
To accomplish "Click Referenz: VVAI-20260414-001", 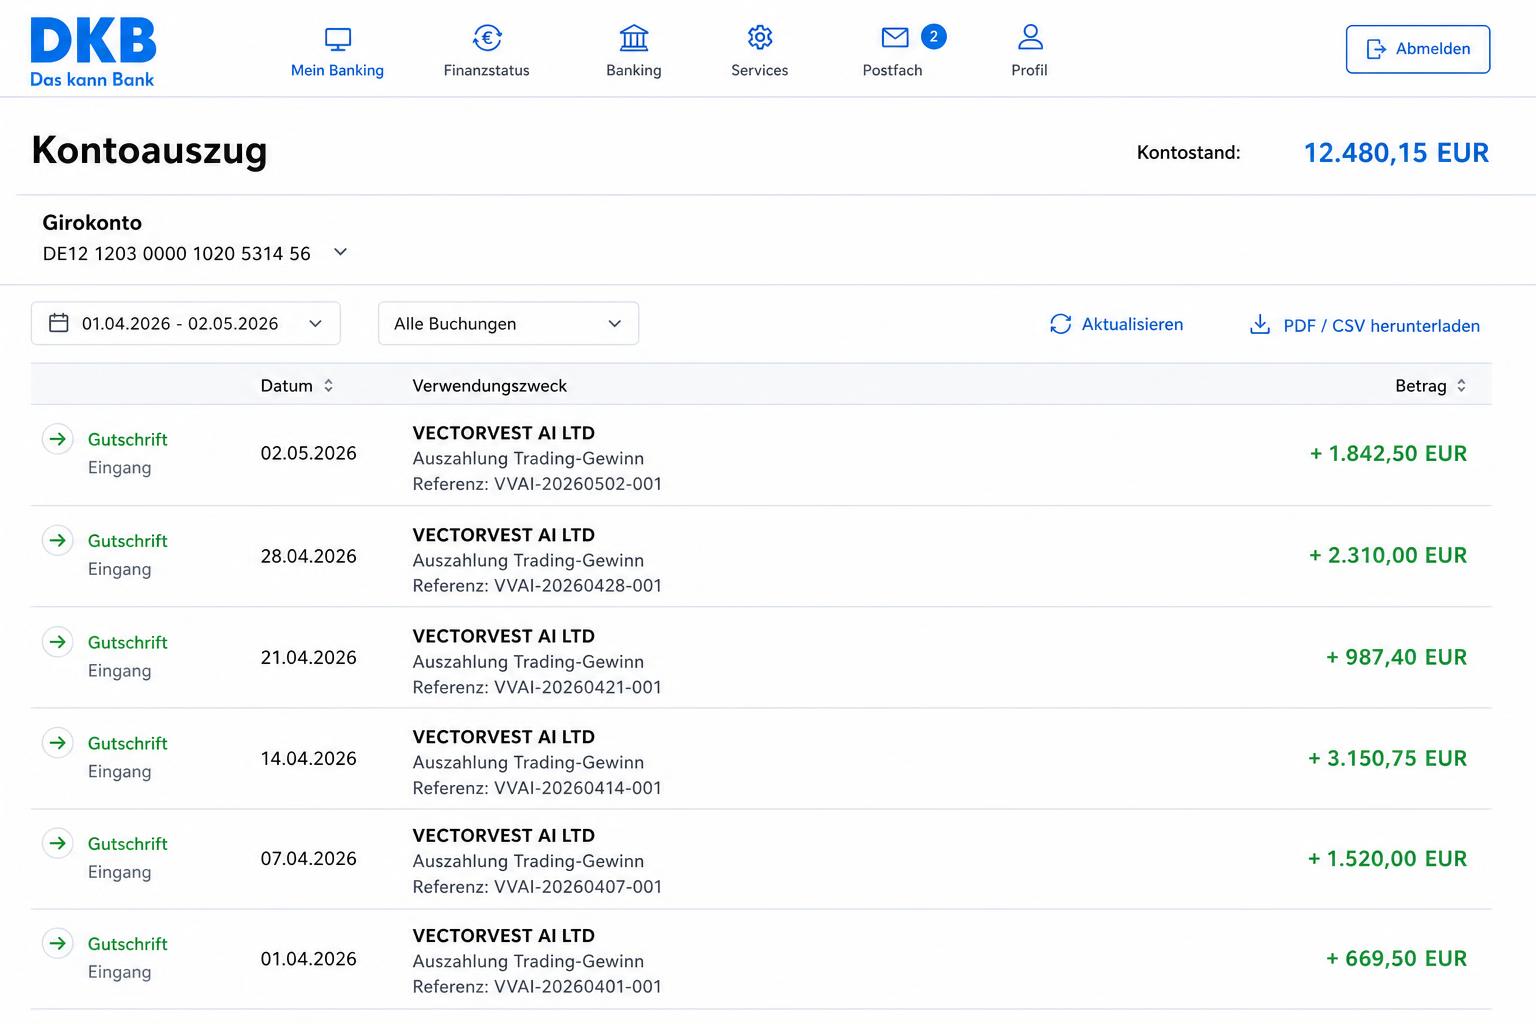I will point(537,788).
